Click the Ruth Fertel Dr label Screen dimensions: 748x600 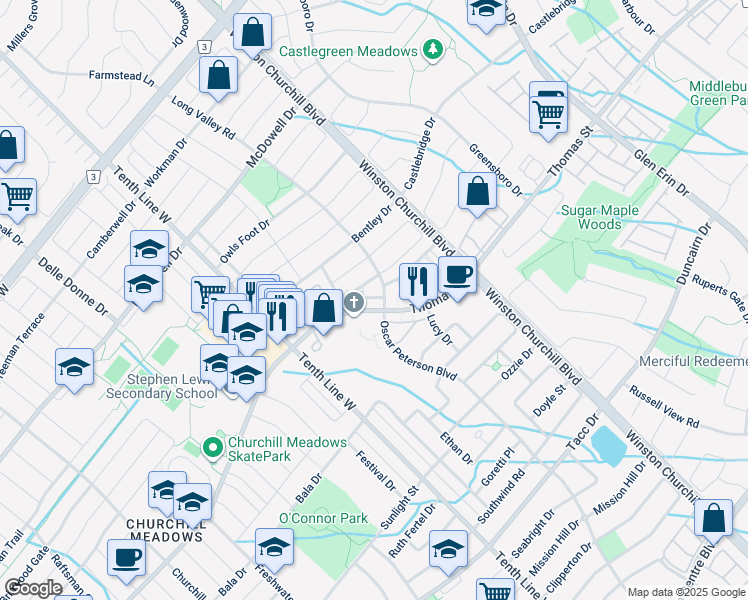pyautogui.click(x=412, y=530)
